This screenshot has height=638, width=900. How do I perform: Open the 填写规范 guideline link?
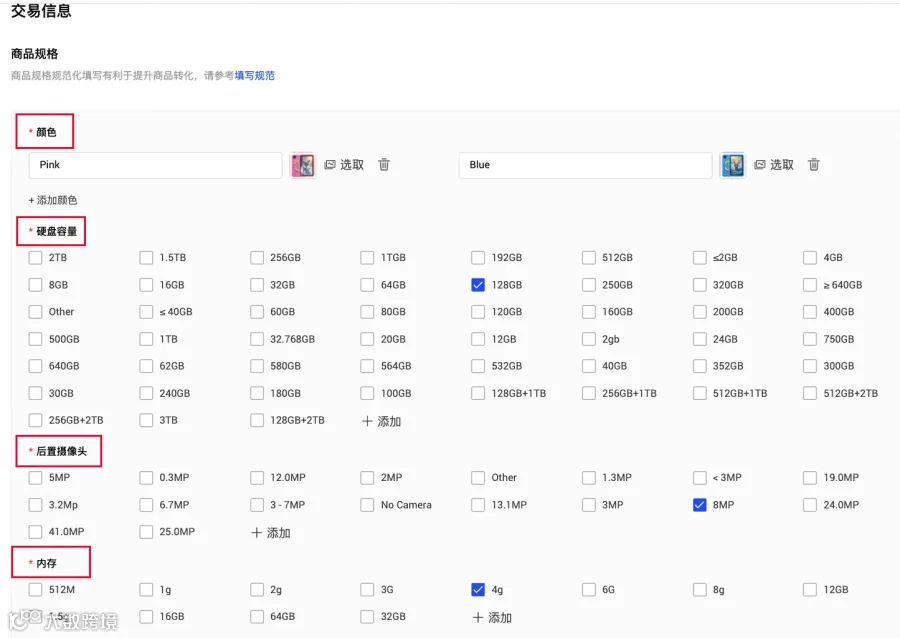(x=254, y=75)
